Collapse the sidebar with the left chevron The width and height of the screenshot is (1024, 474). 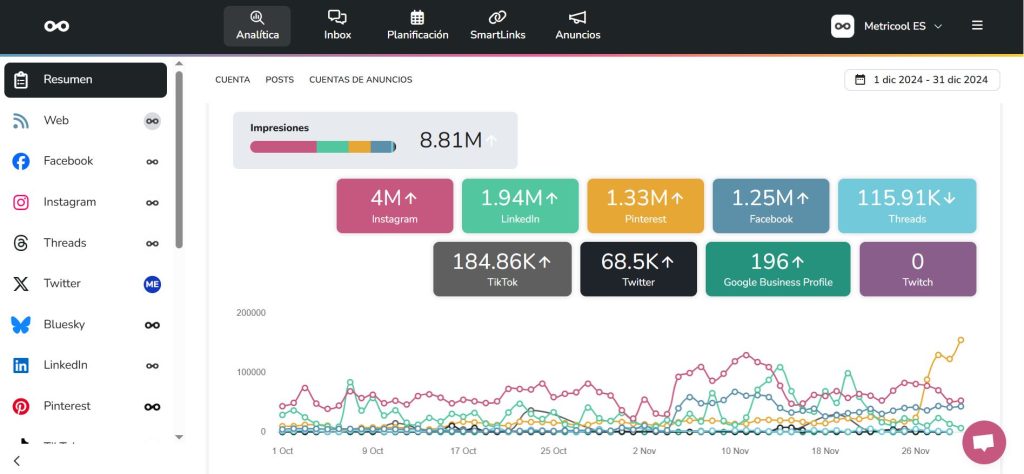click(x=17, y=460)
